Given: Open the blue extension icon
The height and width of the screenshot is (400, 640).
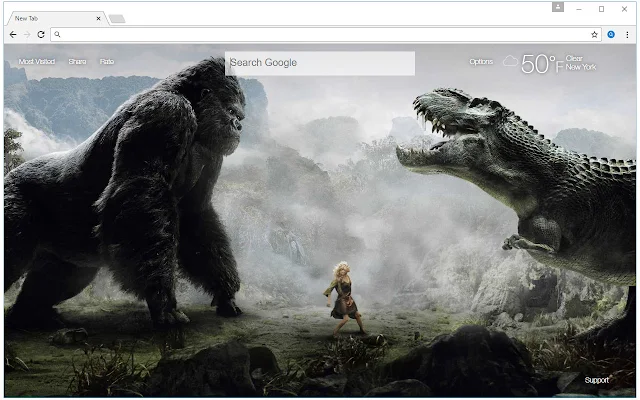Looking at the screenshot, I should (x=611, y=35).
